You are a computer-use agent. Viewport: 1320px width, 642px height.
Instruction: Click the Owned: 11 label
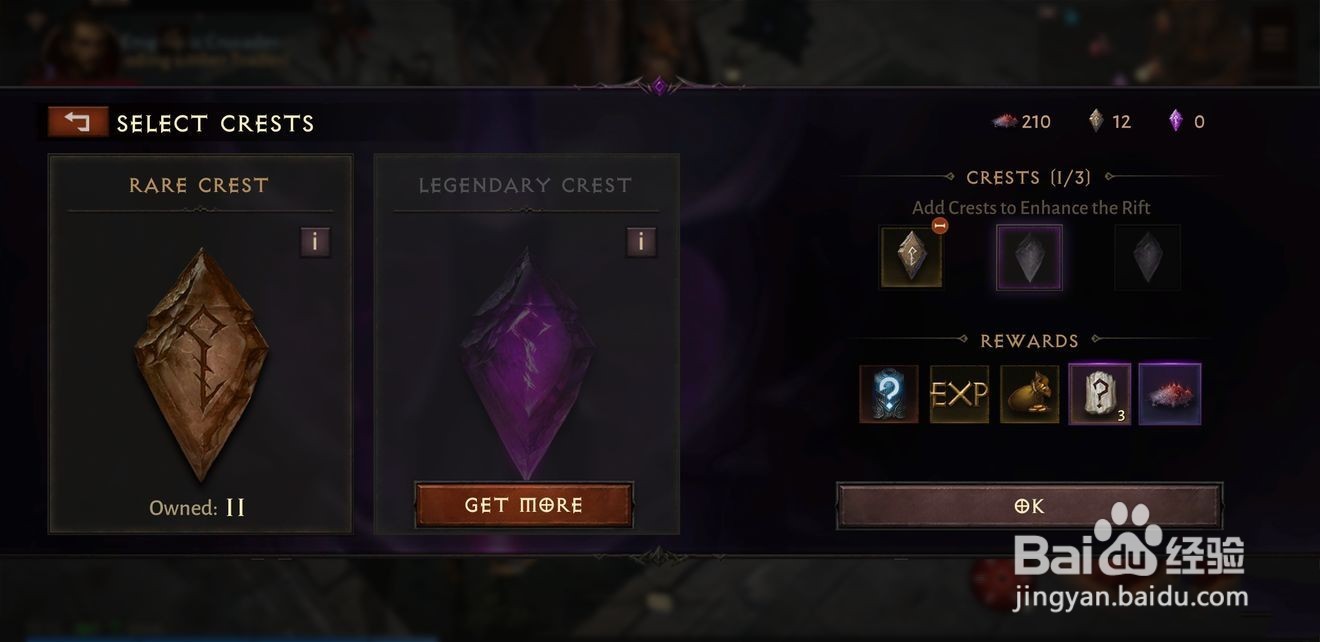coord(197,508)
